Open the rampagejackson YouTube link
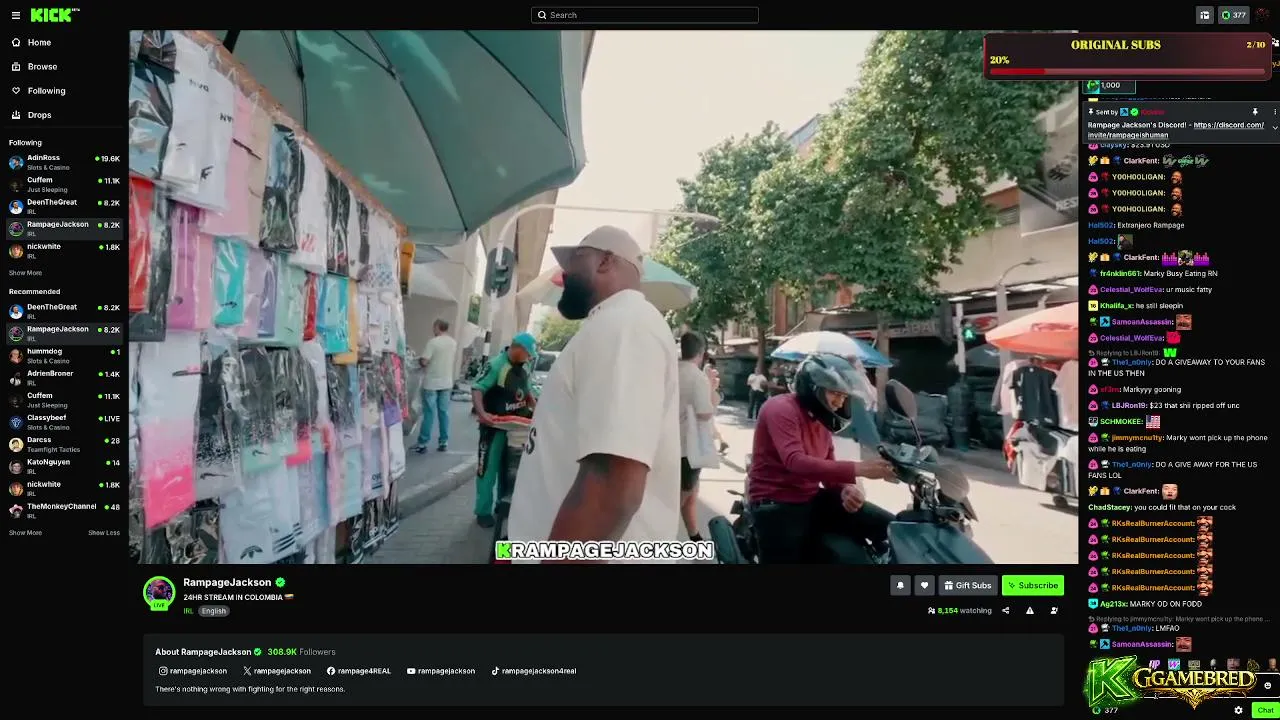 (441, 671)
